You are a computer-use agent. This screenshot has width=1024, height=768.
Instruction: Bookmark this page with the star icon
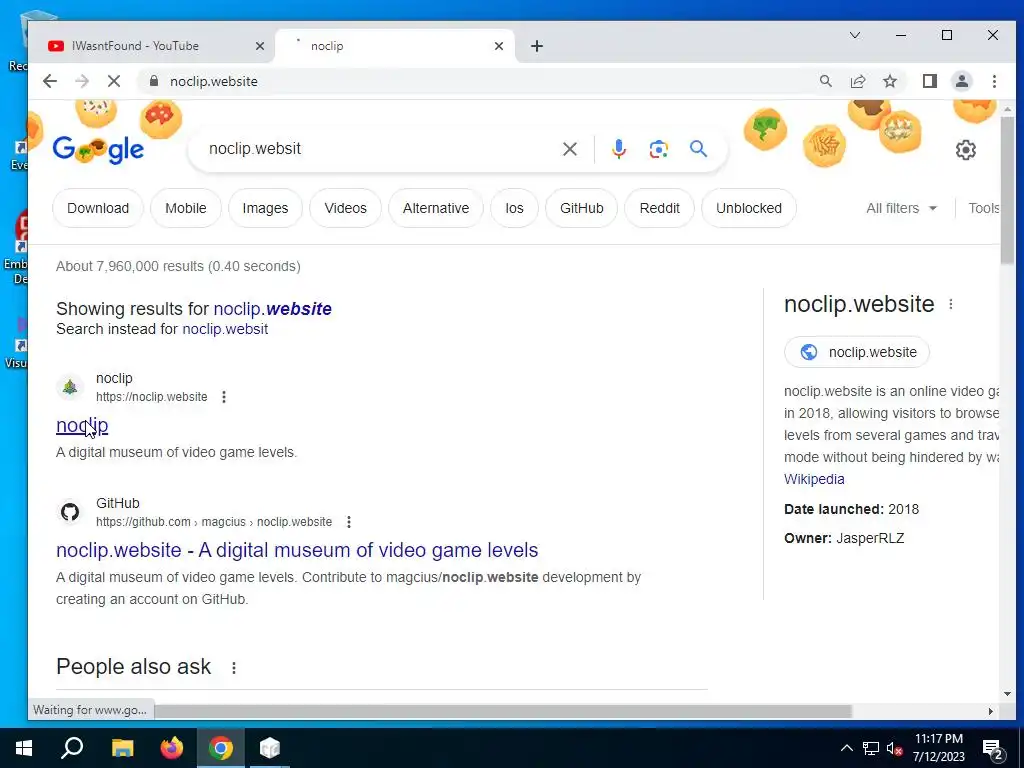(x=889, y=81)
